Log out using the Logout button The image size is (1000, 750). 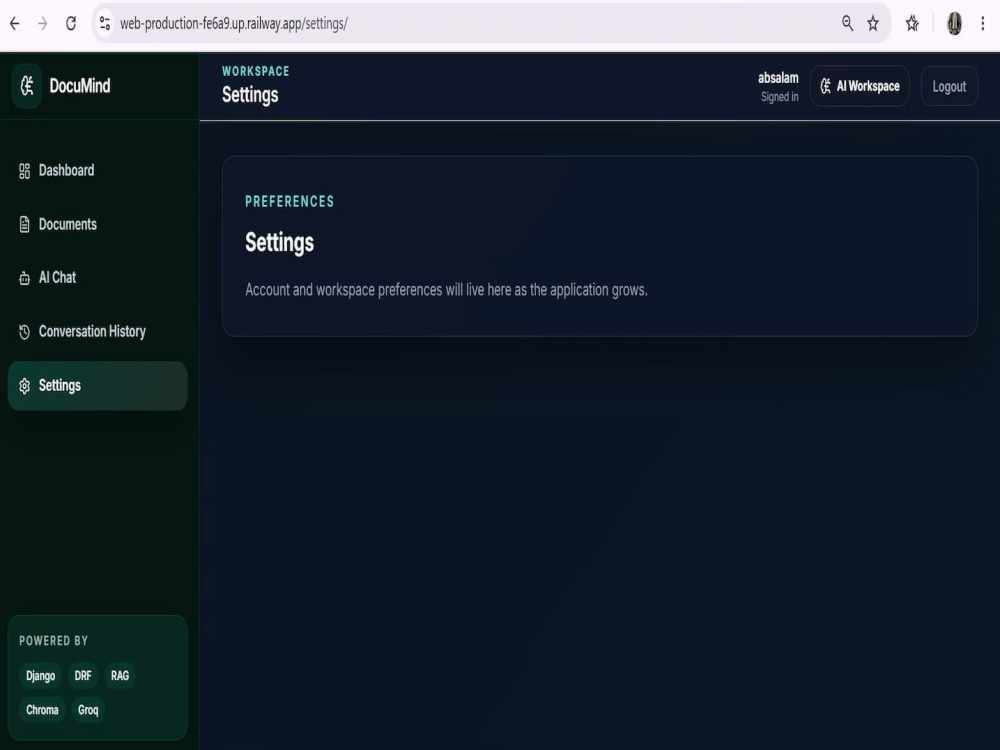pos(949,86)
